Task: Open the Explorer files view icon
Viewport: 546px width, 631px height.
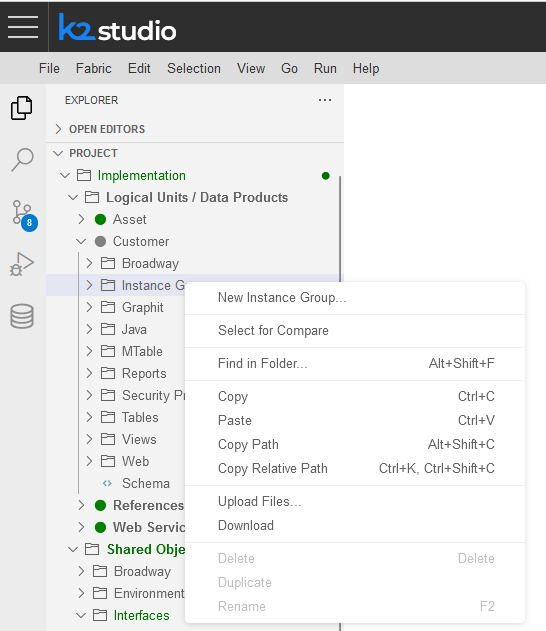Action: point(22,108)
